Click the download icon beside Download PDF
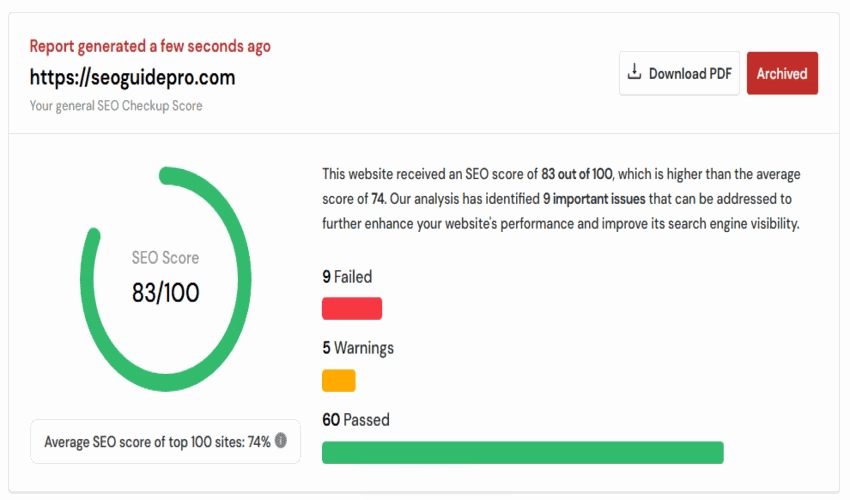The width and height of the screenshot is (850, 500). coord(634,73)
